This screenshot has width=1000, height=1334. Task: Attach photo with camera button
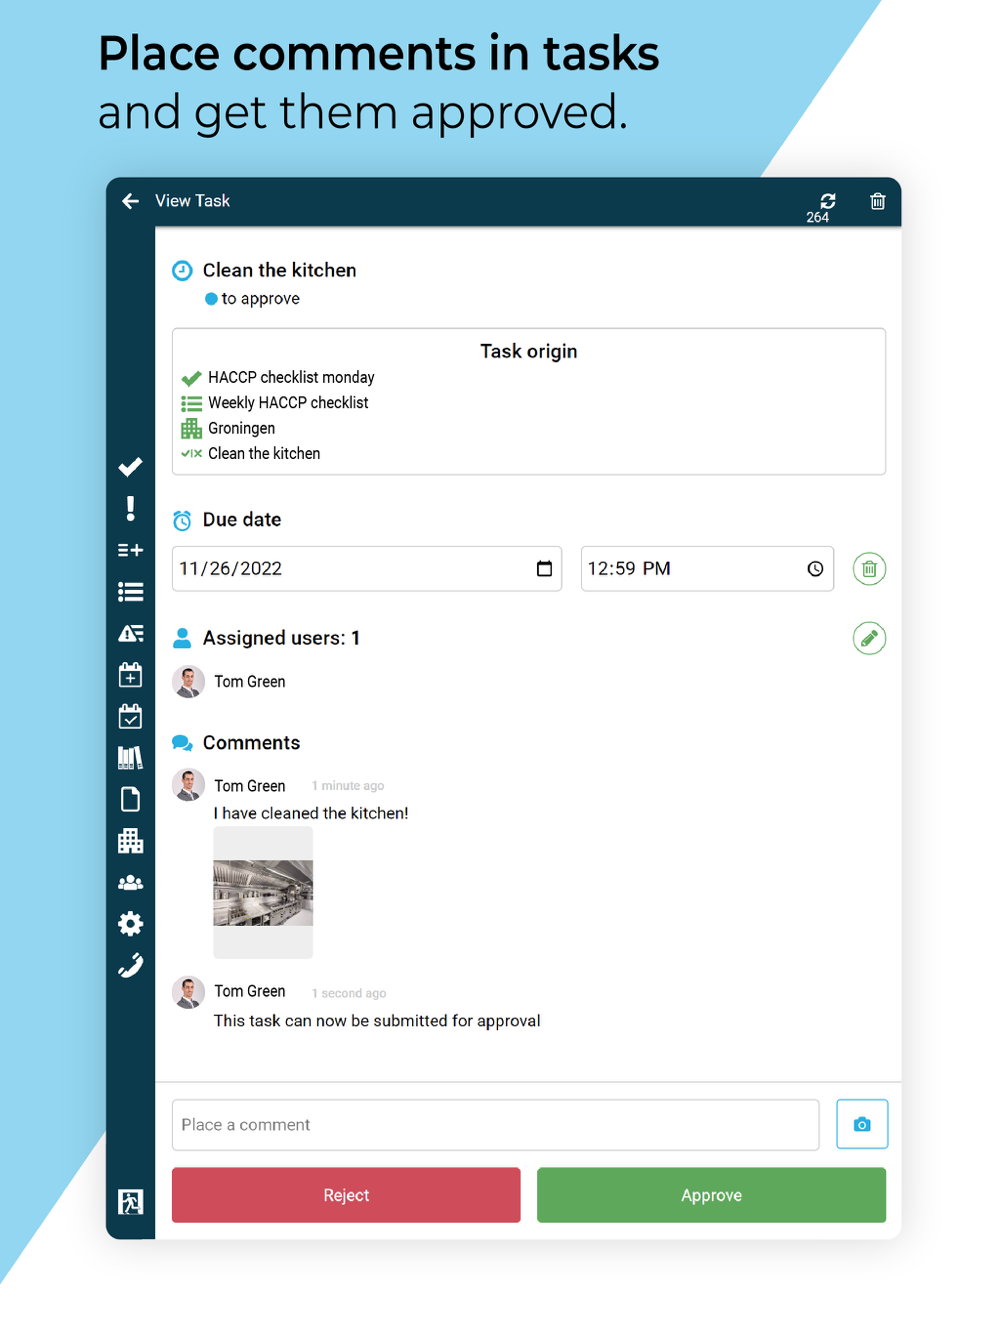click(x=862, y=1124)
